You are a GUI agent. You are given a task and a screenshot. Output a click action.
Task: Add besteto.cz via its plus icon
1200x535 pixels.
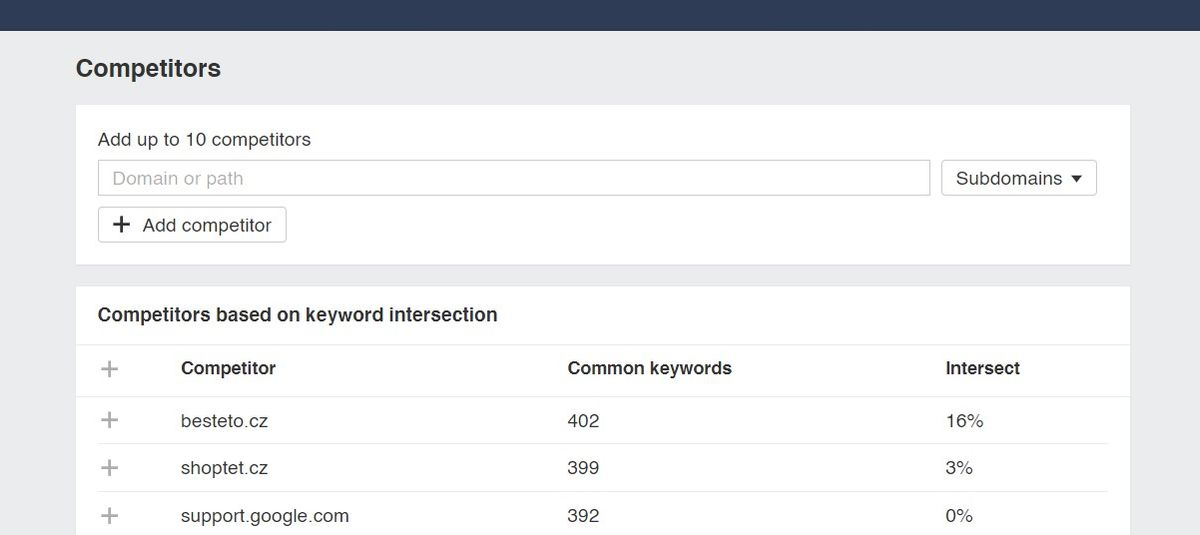click(x=110, y=420)
